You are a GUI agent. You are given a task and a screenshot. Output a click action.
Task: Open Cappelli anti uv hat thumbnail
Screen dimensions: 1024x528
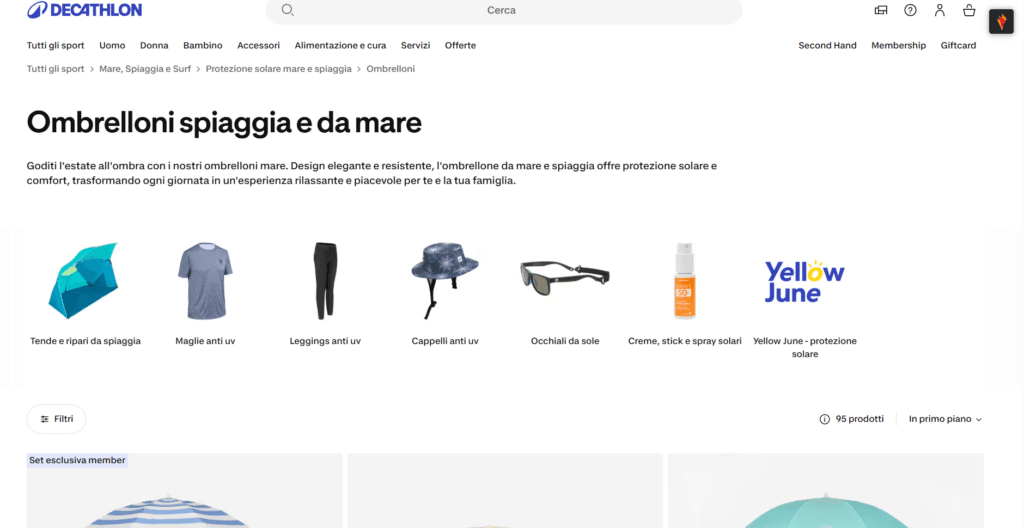point(445,281)
